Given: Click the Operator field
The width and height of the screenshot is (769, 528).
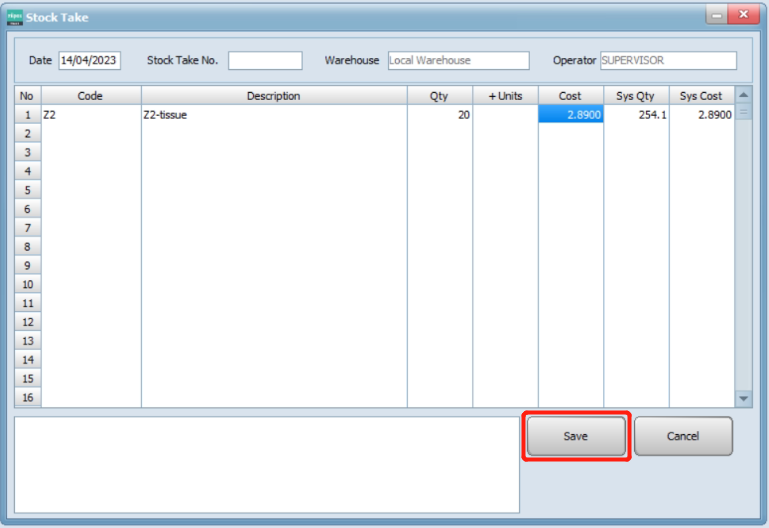Looking at the screenshot, I should point(668,61).
